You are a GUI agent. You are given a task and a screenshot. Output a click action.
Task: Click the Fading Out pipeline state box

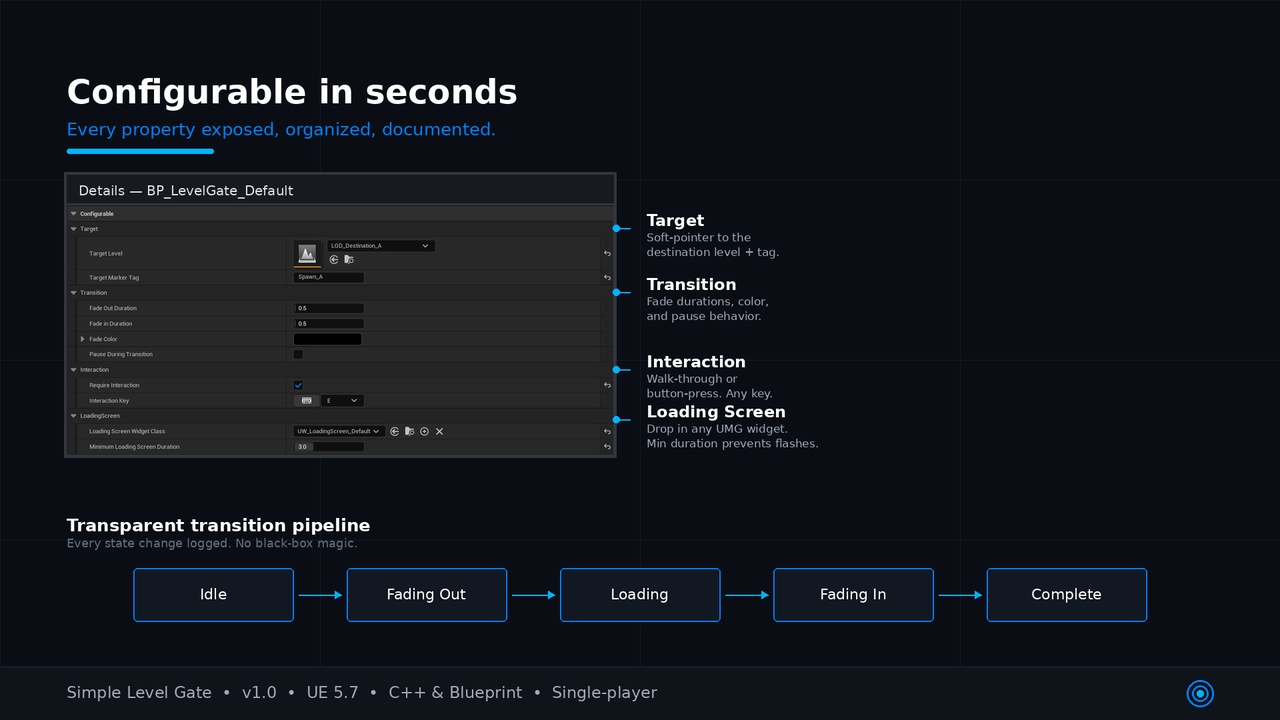click(427, 595)
